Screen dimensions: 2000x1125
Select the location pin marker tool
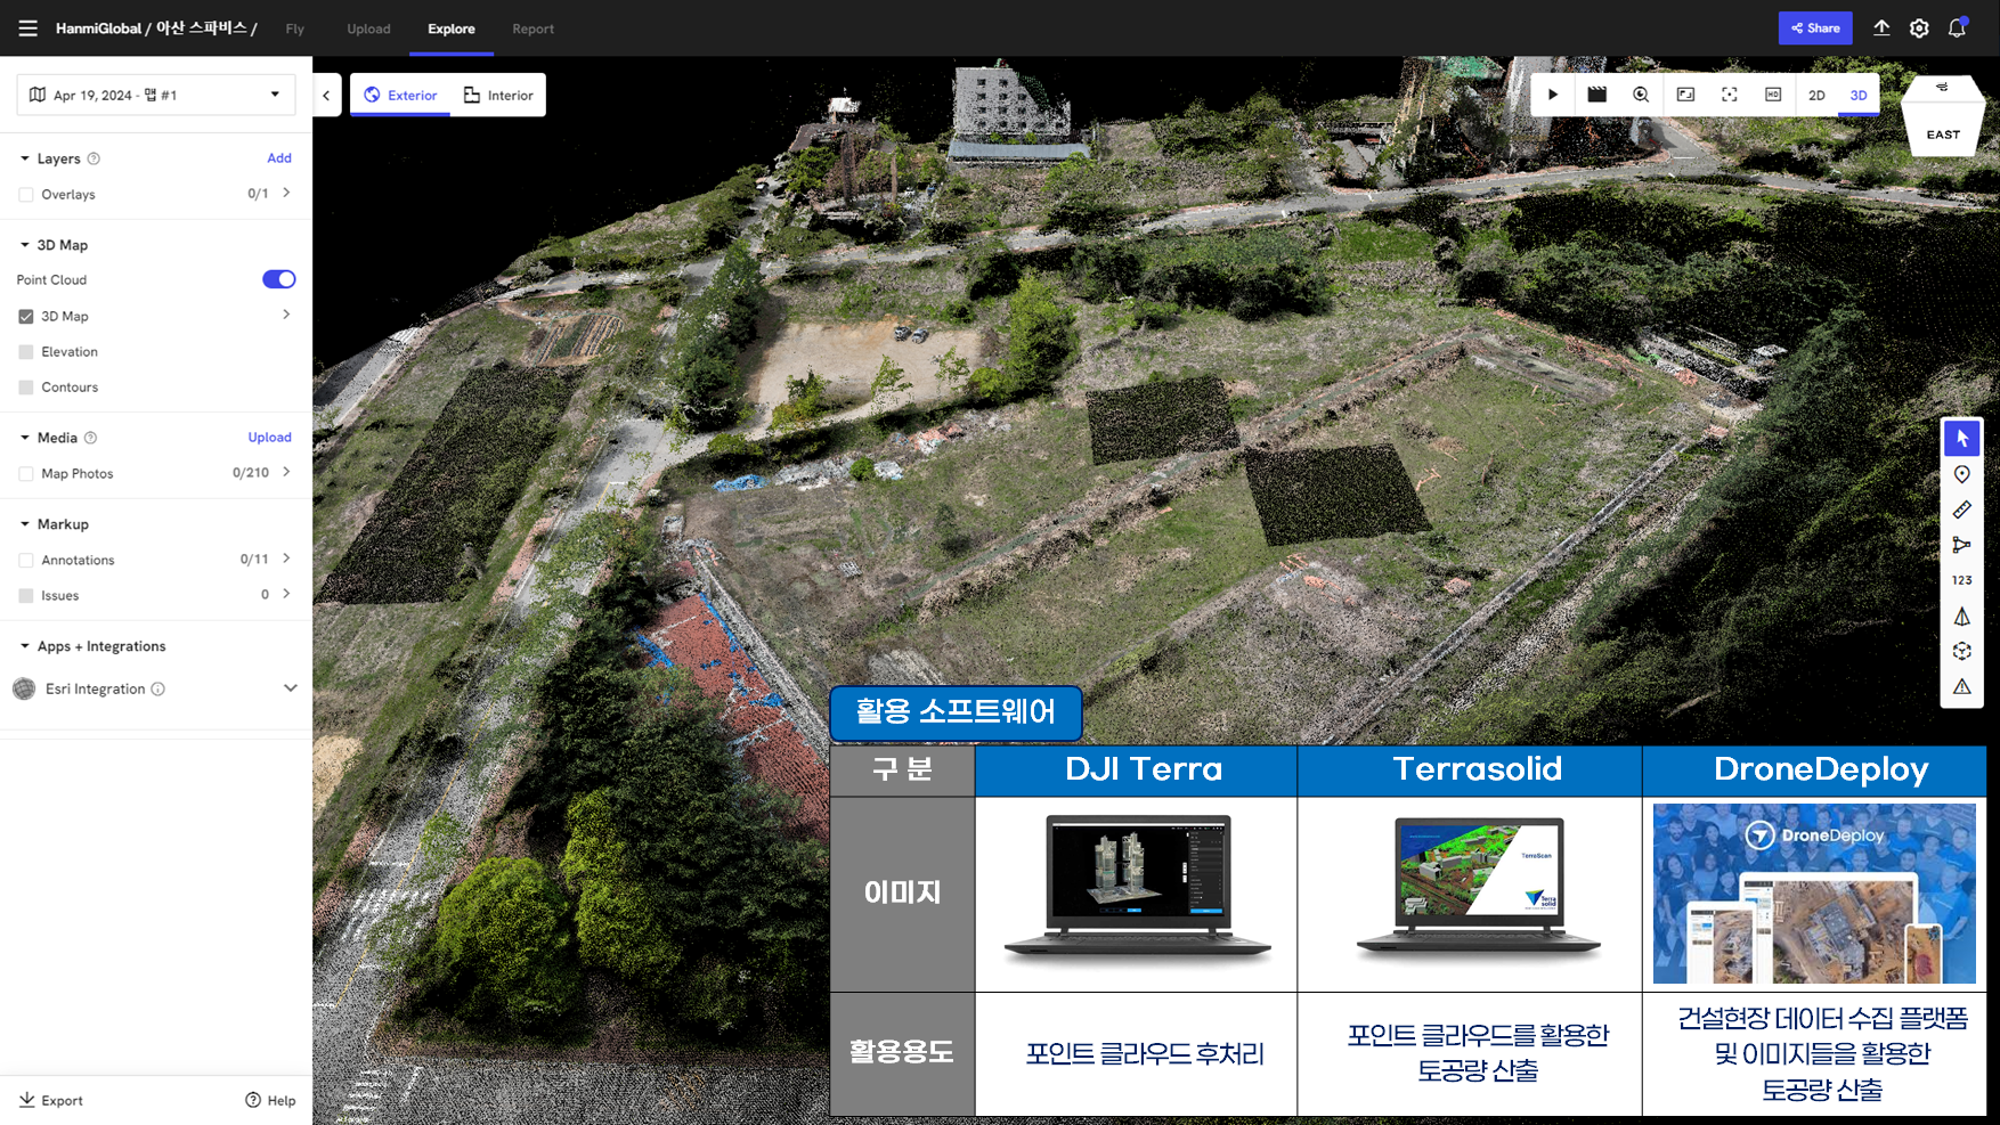[1962, 474]
